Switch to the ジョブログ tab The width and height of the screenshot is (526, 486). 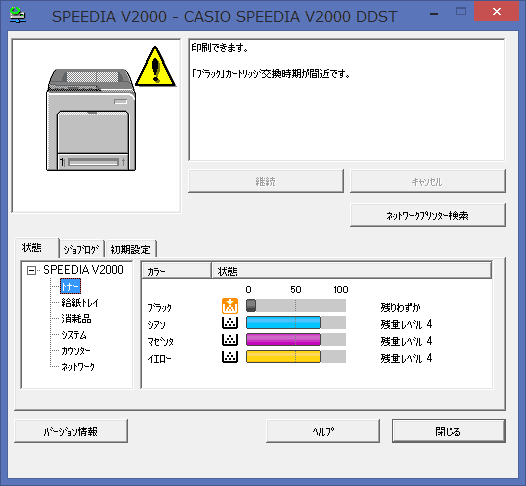(x=82, y=249)
